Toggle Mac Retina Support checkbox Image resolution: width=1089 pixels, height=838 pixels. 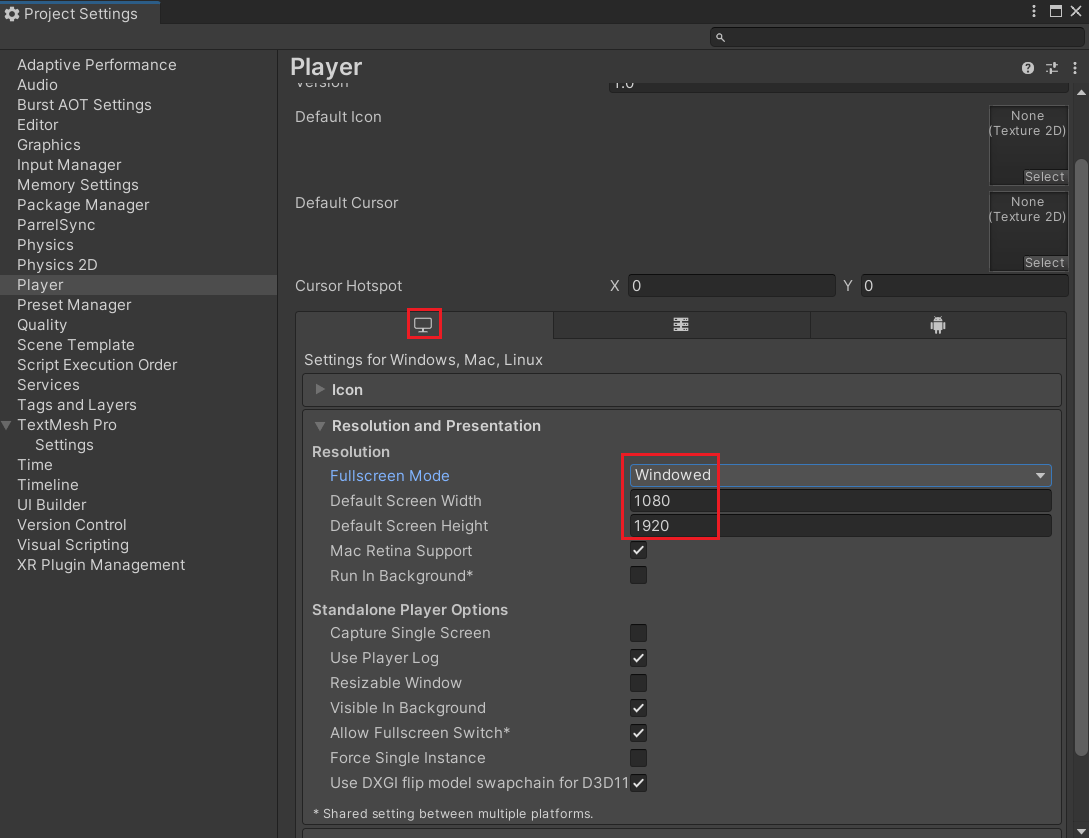[x=638, y=551]
